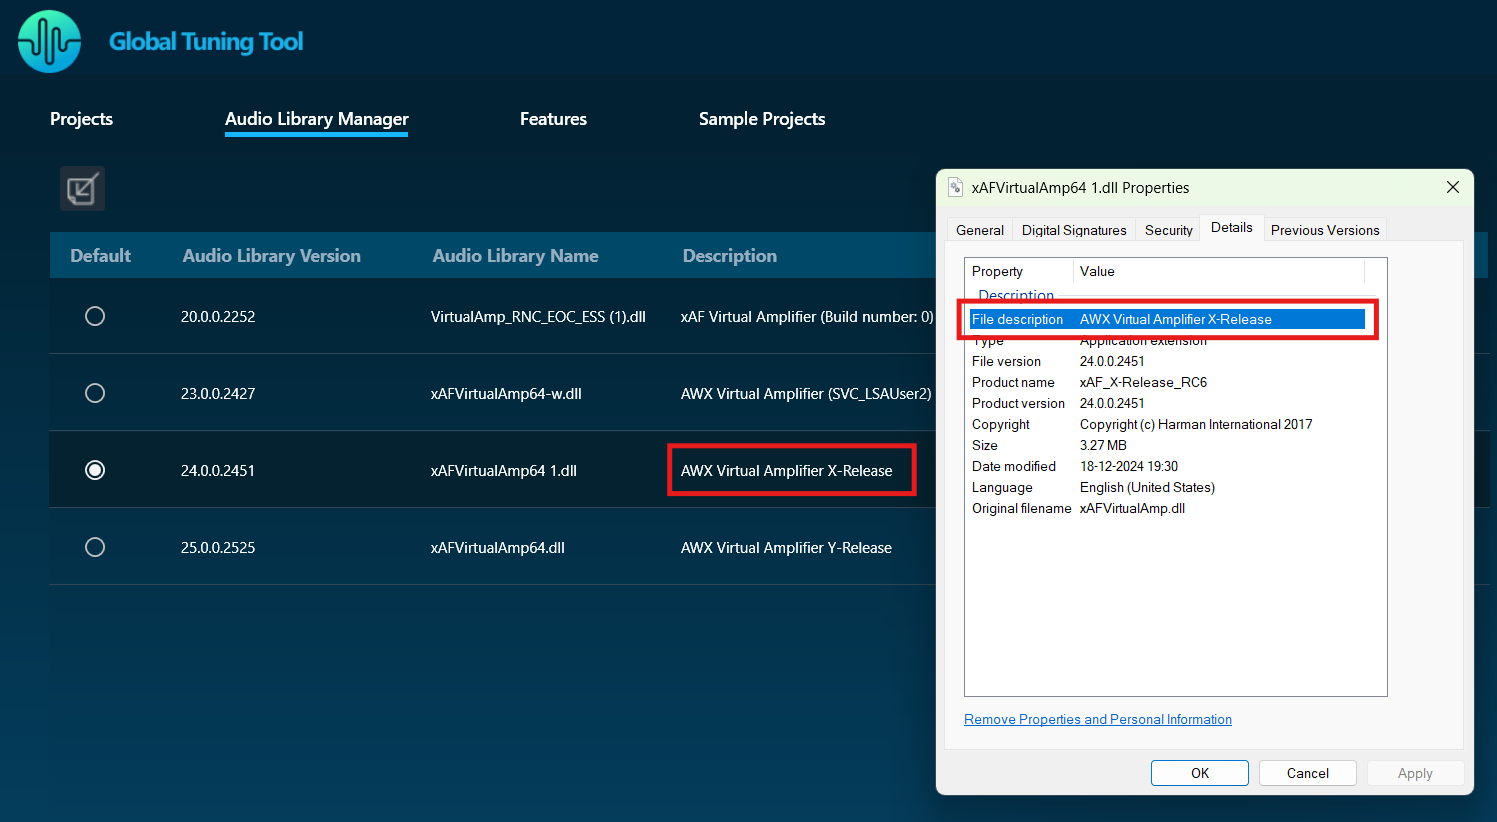Open the Previous Versions tab
This screenshot has height=822, width=1497.
1324,230
